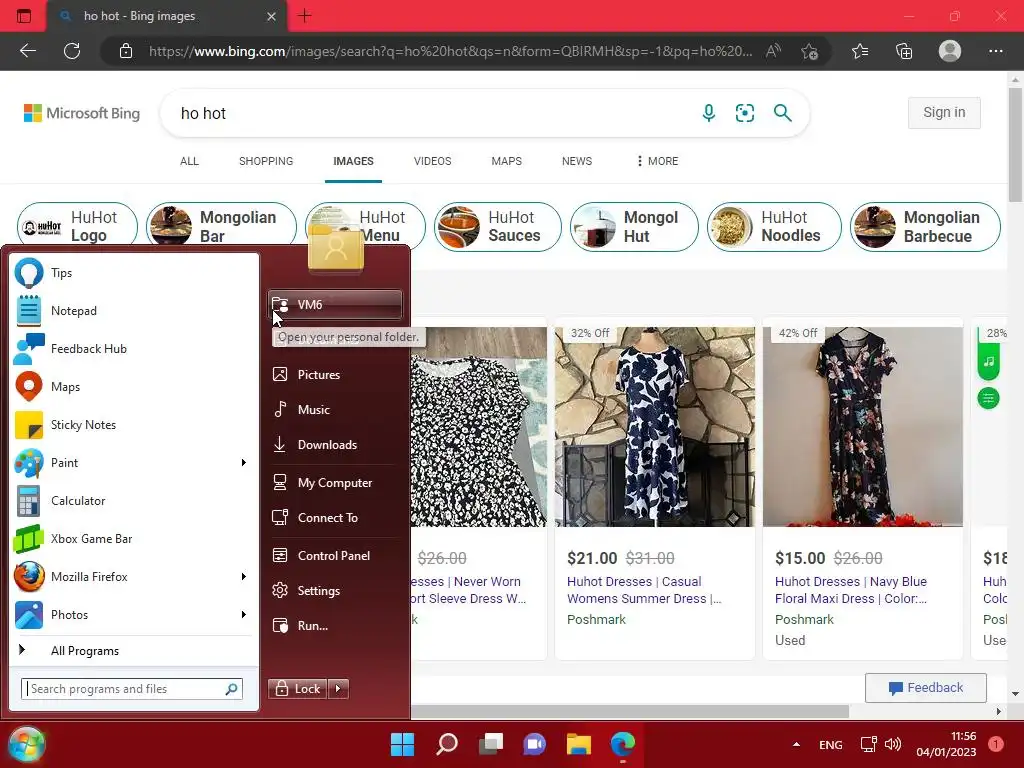
Task: Open visual search camera icon
Action: coord(744,113)
